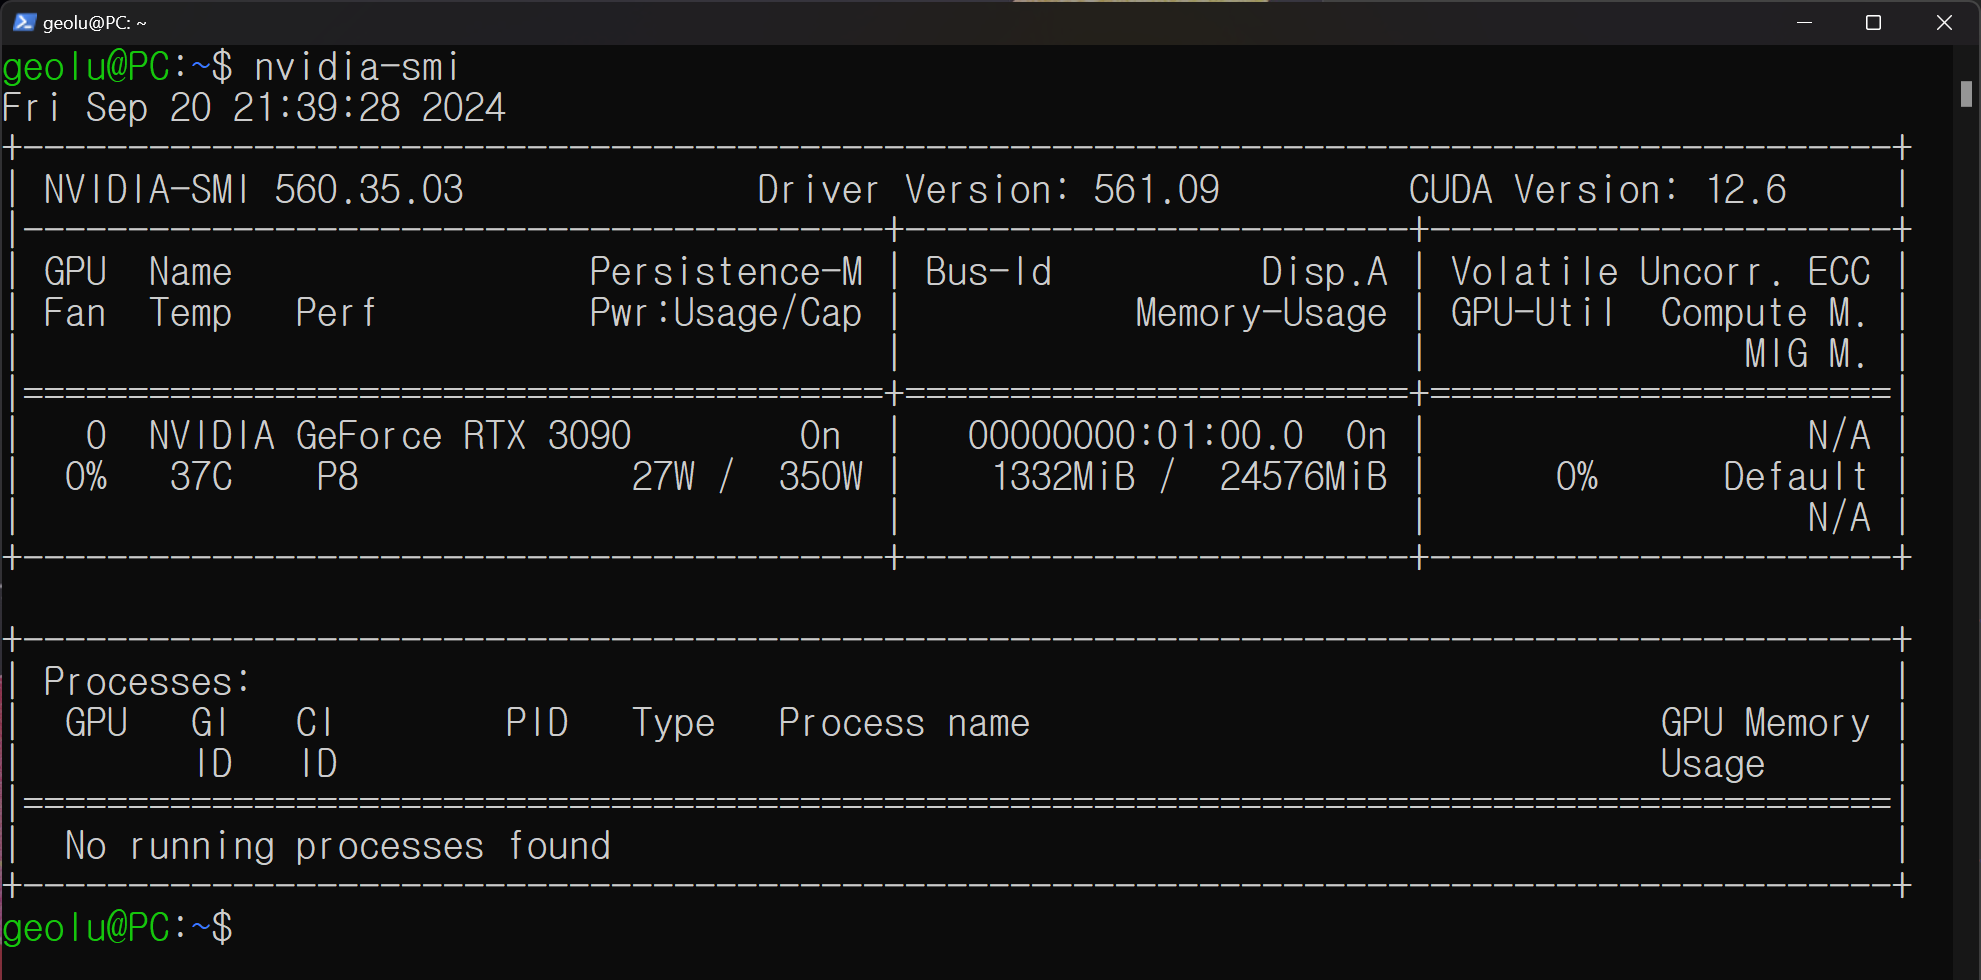The height and width of the screenshot is (980, 1981).
Task: Click the 'Volatile Uncorr. ECC' header
Action: [1660, 272]
